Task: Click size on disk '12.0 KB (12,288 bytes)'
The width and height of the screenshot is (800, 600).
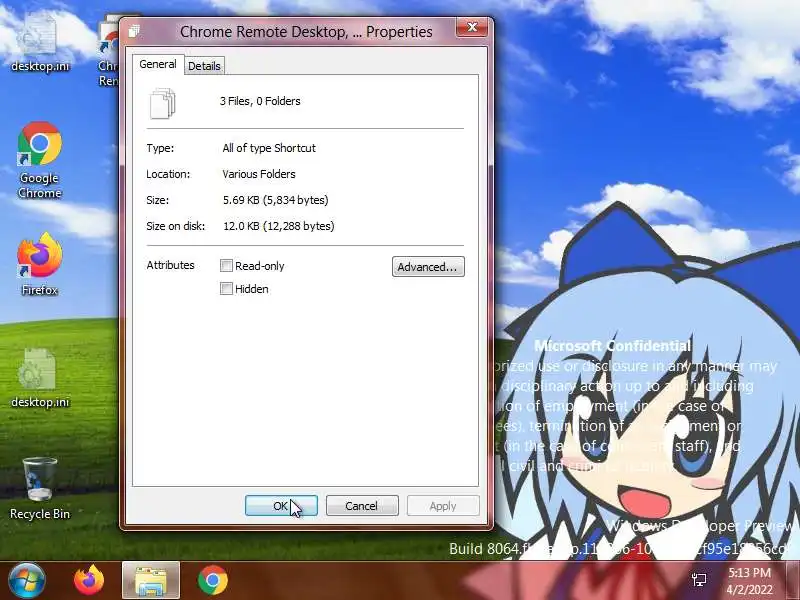Action: click(279, 226)
